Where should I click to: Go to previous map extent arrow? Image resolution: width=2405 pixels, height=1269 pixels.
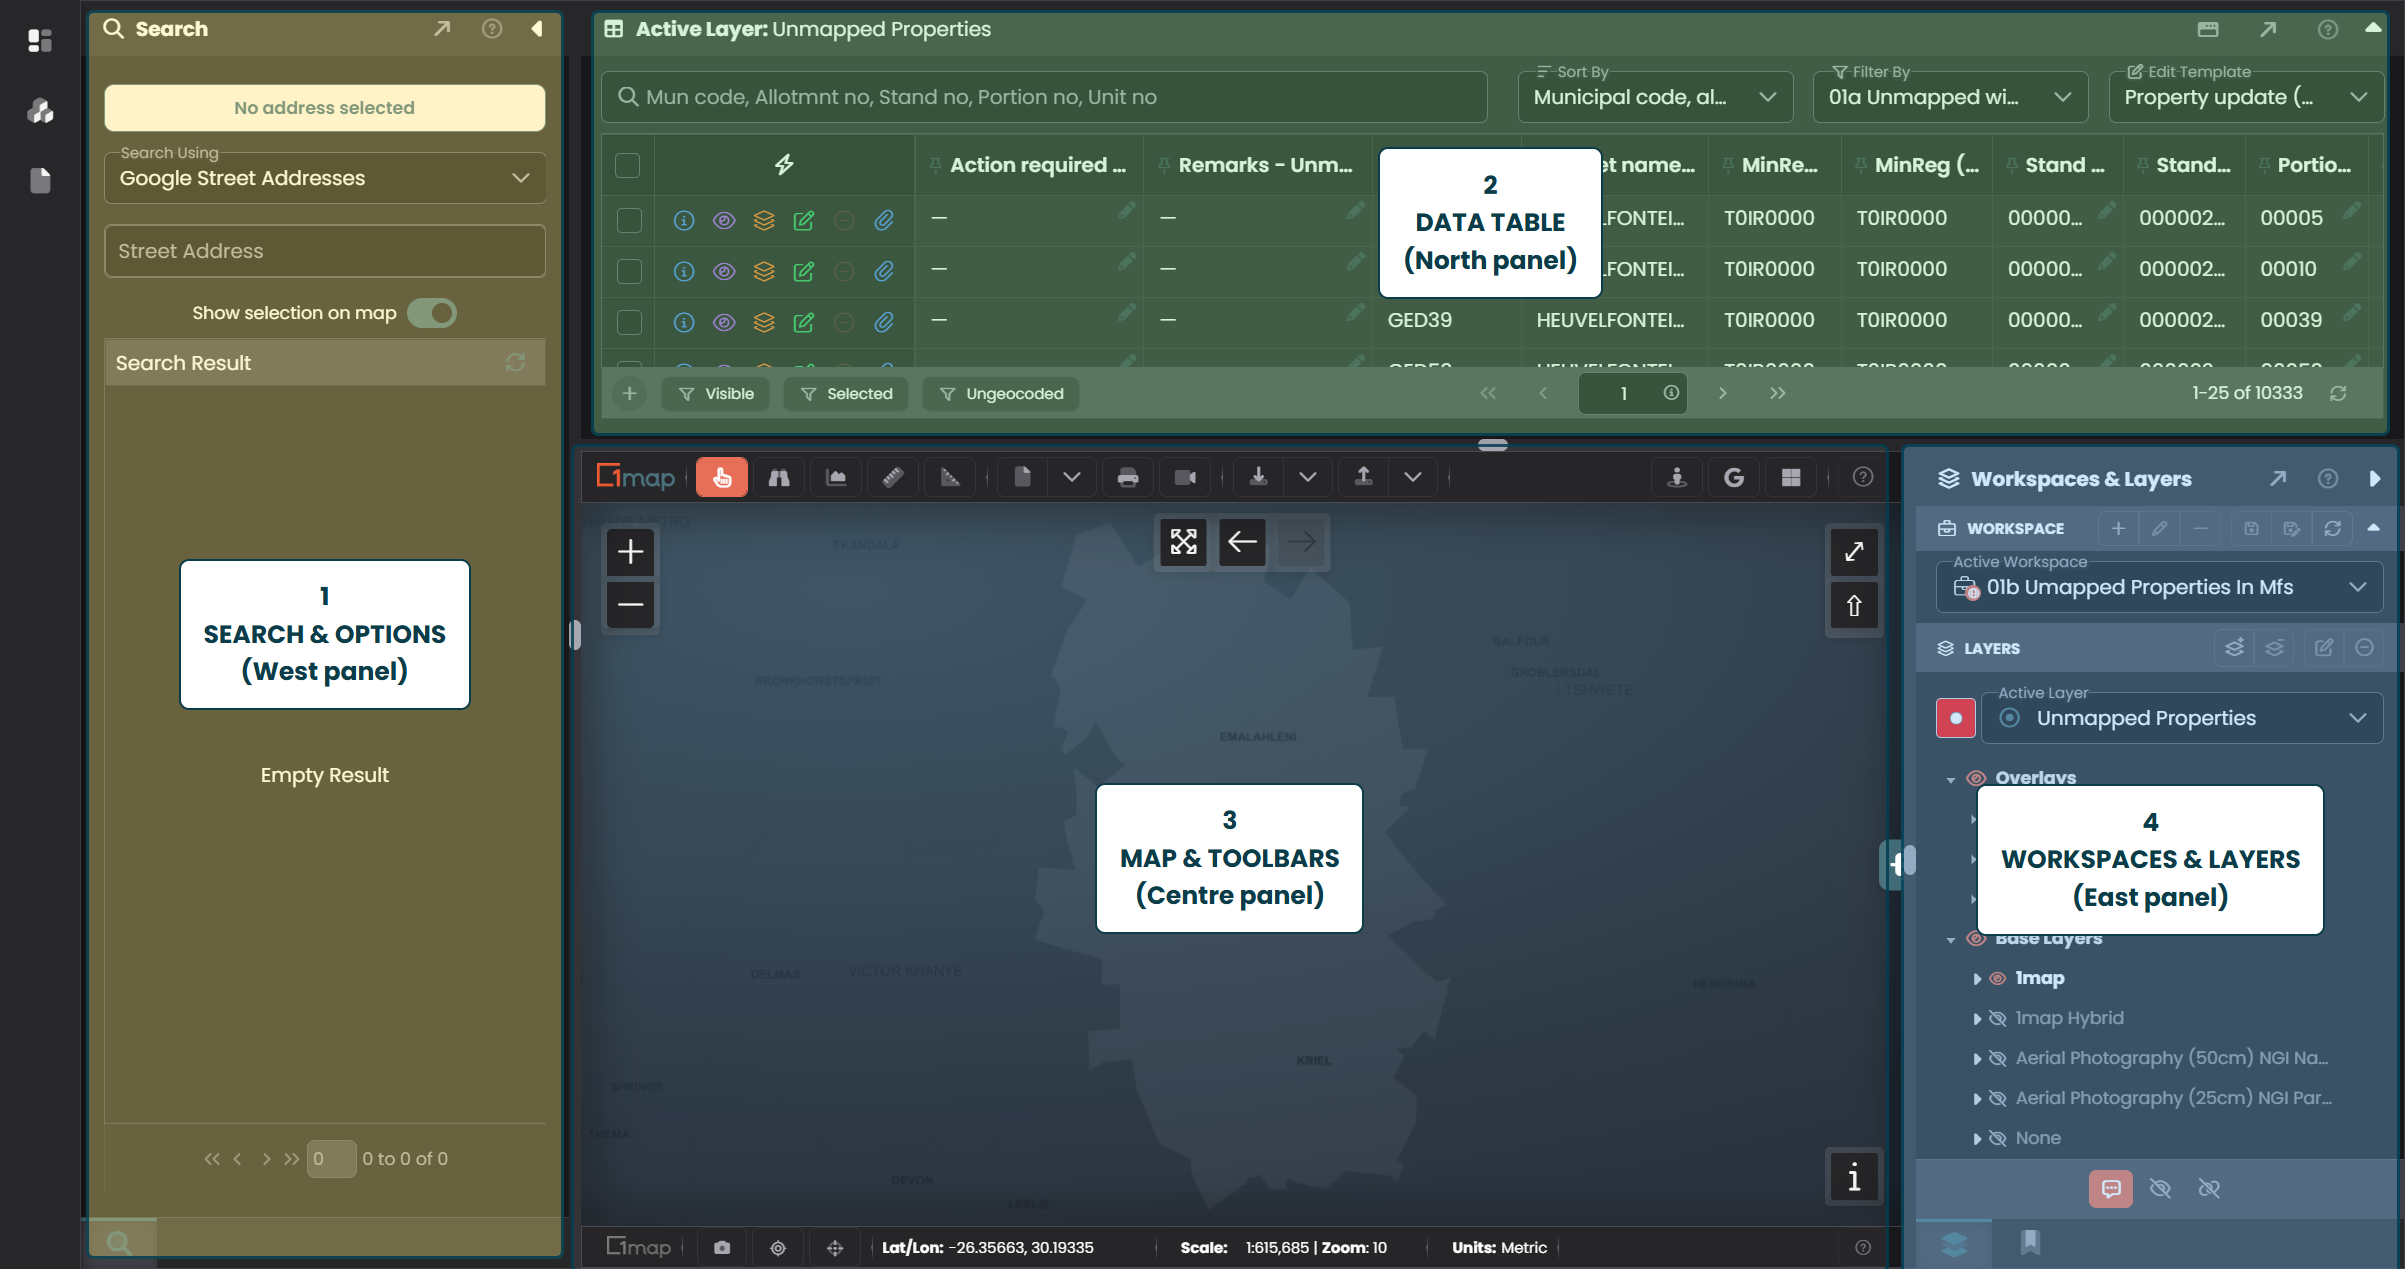pyautogui.click(x=1242, y=542)
